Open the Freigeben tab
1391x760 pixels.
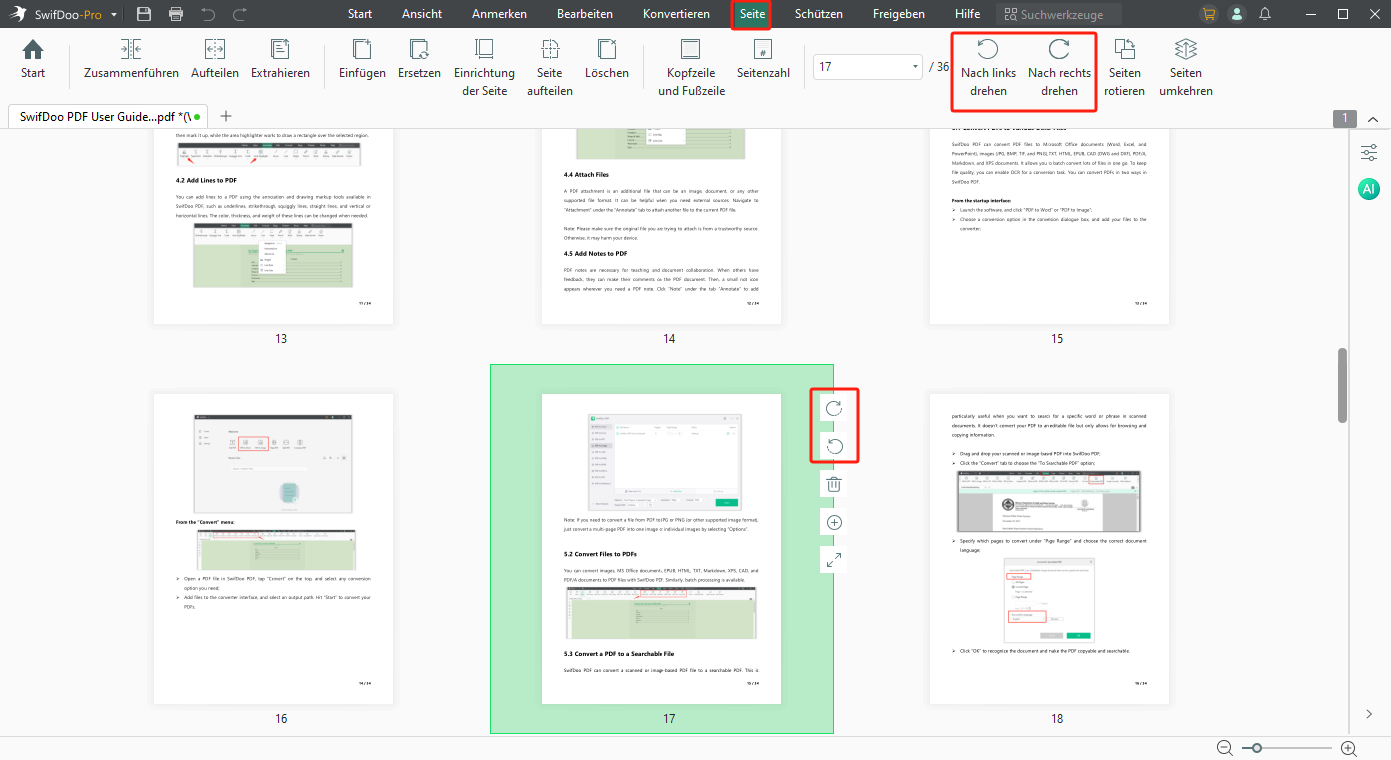coord(898,14)
